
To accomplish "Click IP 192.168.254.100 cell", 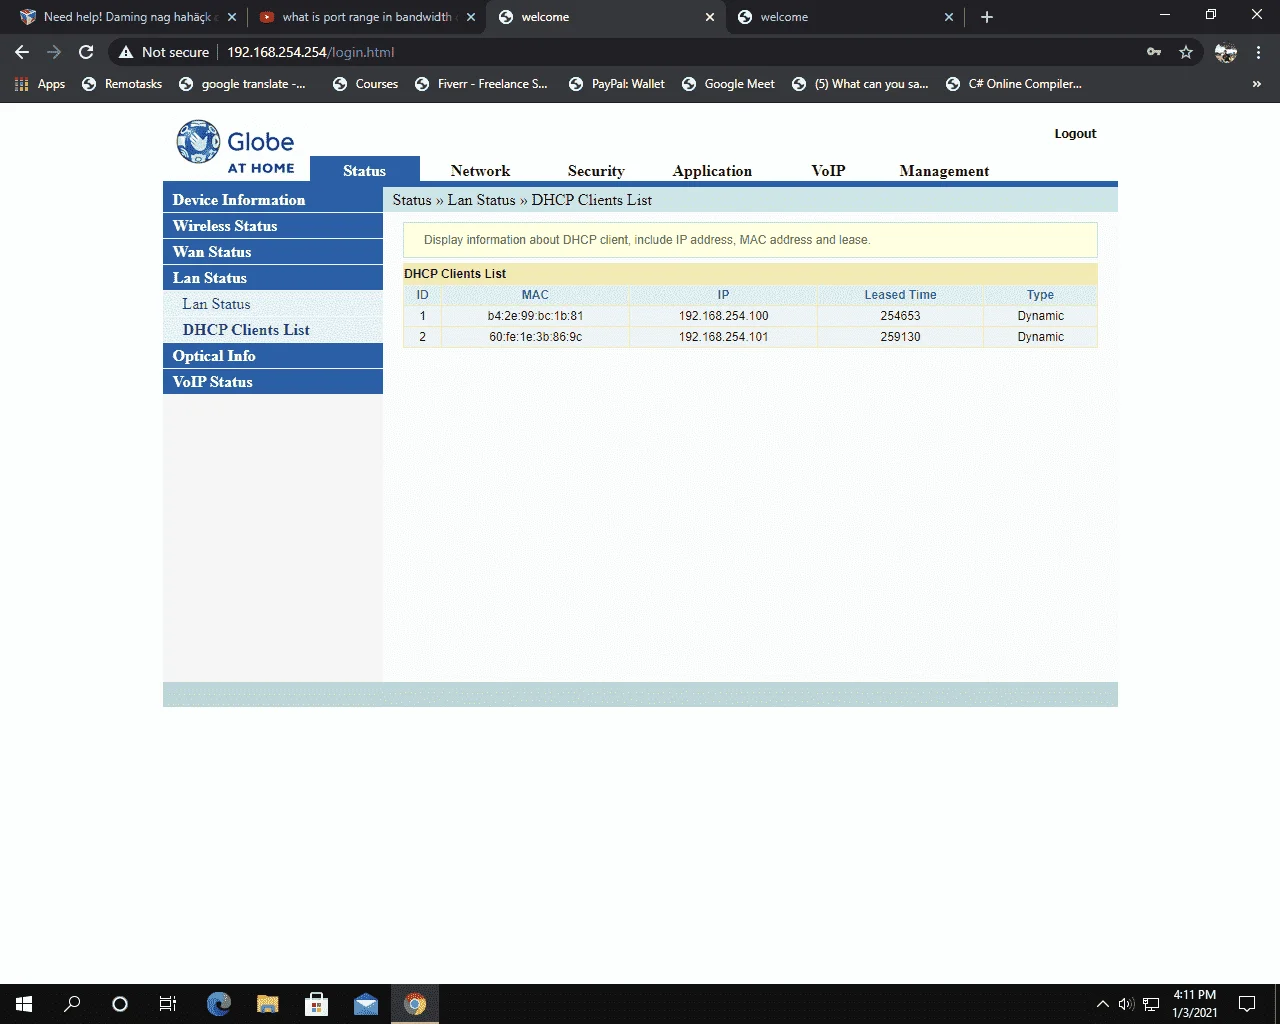I will pyautogui.click(x=723, y=316).
